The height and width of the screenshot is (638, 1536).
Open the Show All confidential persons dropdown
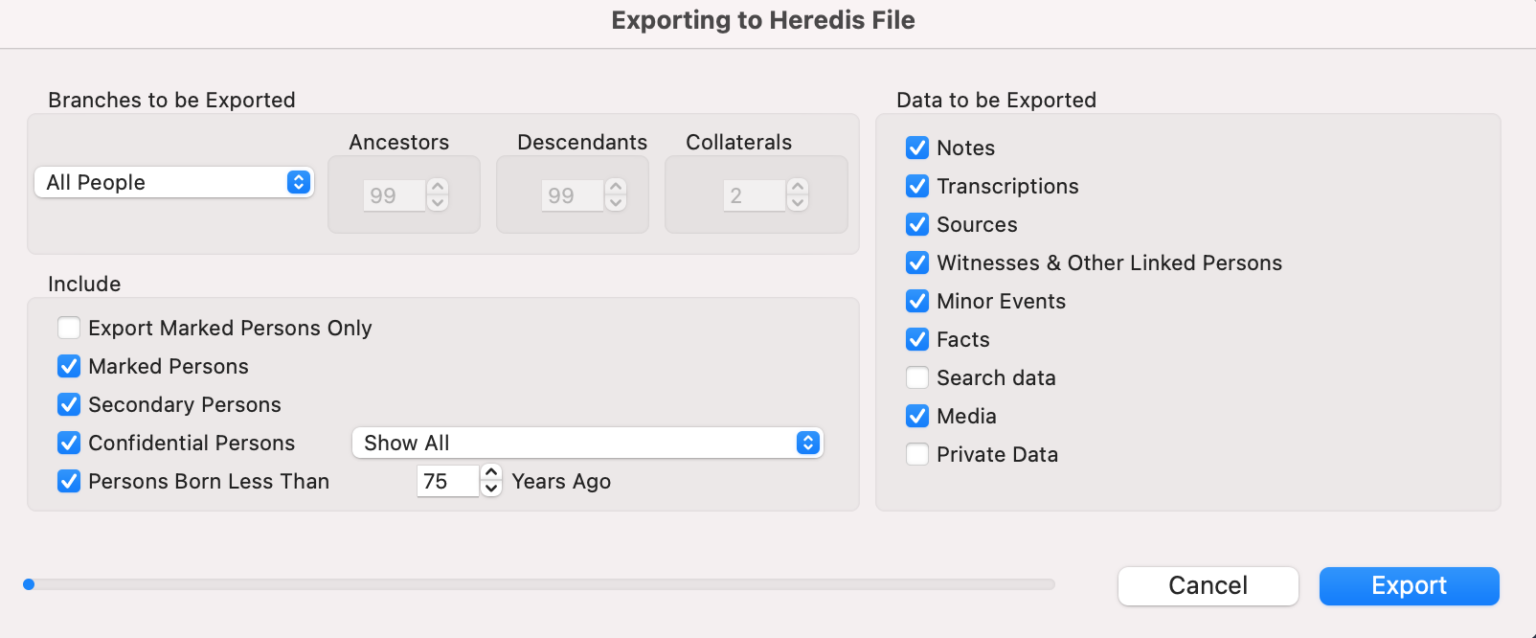[x=588, y=443]
